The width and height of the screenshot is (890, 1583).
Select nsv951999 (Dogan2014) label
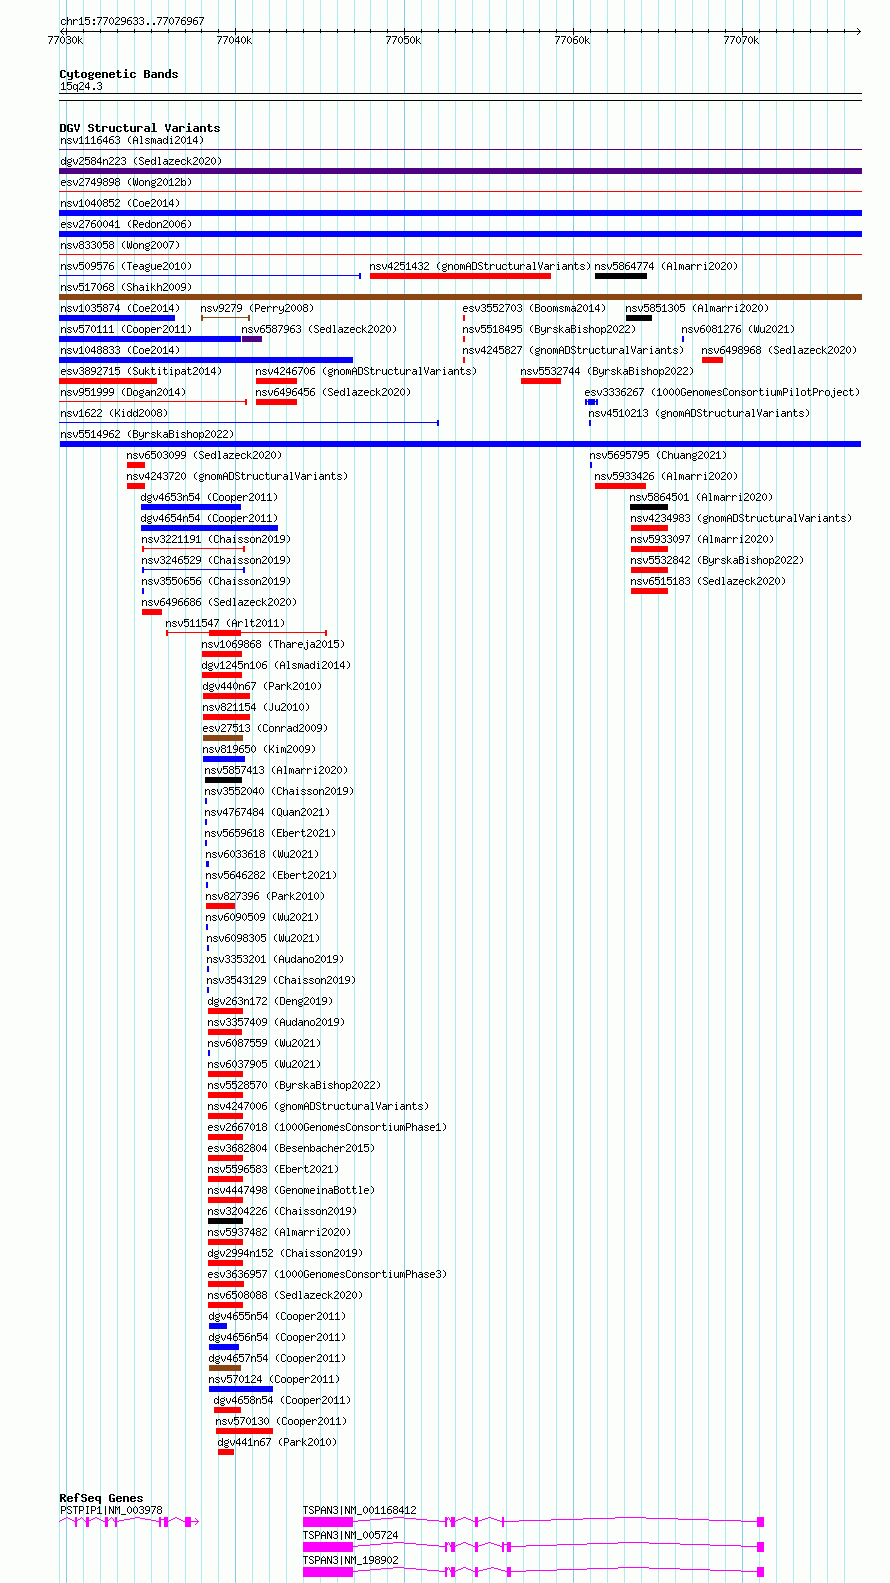[x=122, y=392]
